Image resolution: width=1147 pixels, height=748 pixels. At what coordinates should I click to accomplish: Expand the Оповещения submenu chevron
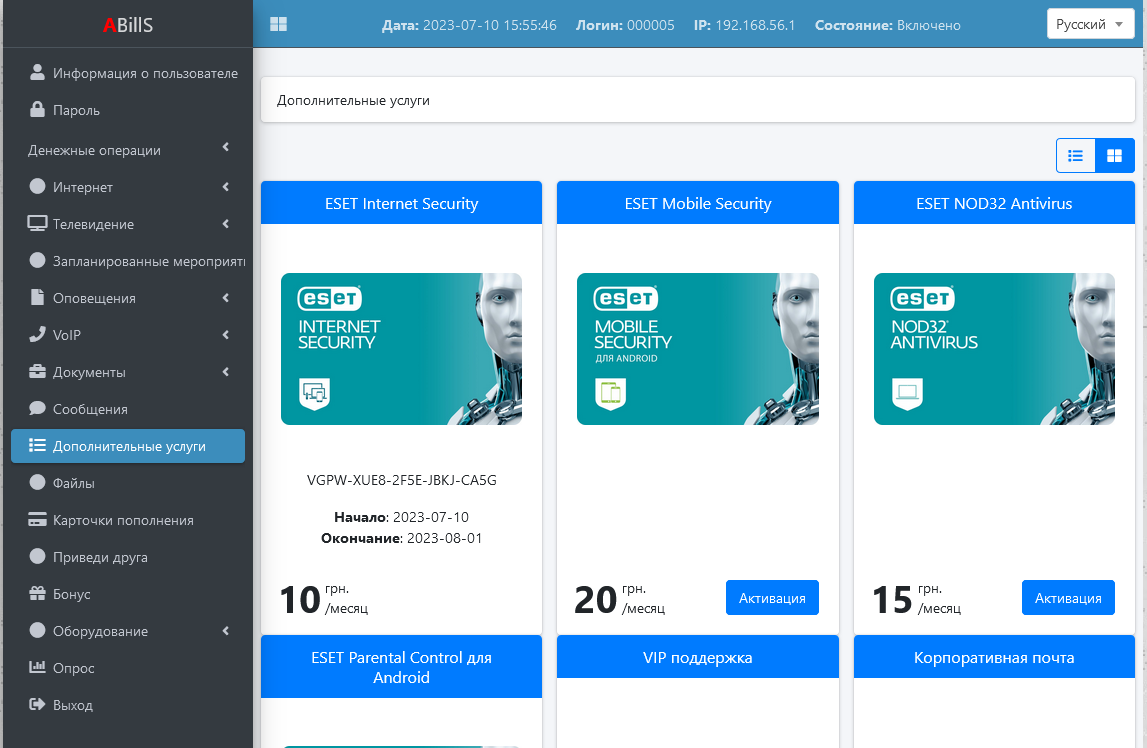226,298
